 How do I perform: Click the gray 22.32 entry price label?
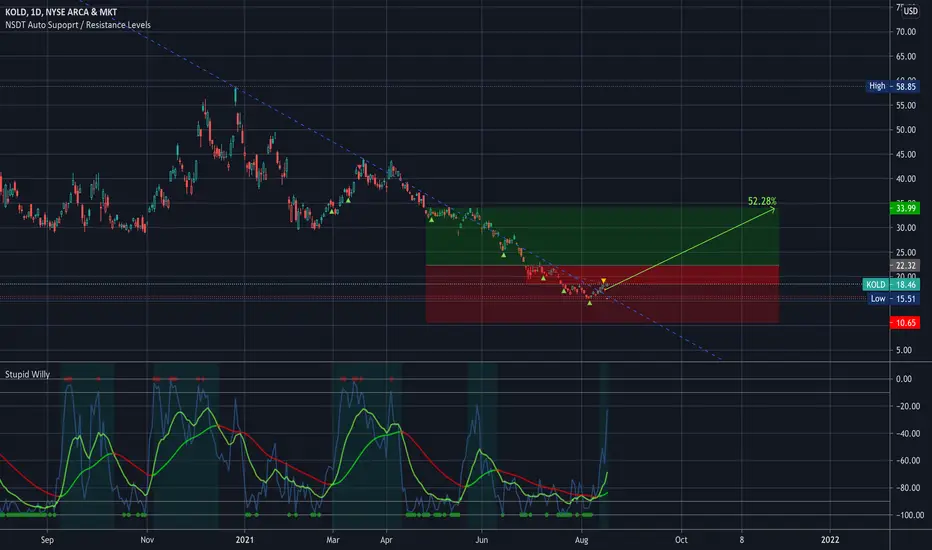tap(905, 265)
